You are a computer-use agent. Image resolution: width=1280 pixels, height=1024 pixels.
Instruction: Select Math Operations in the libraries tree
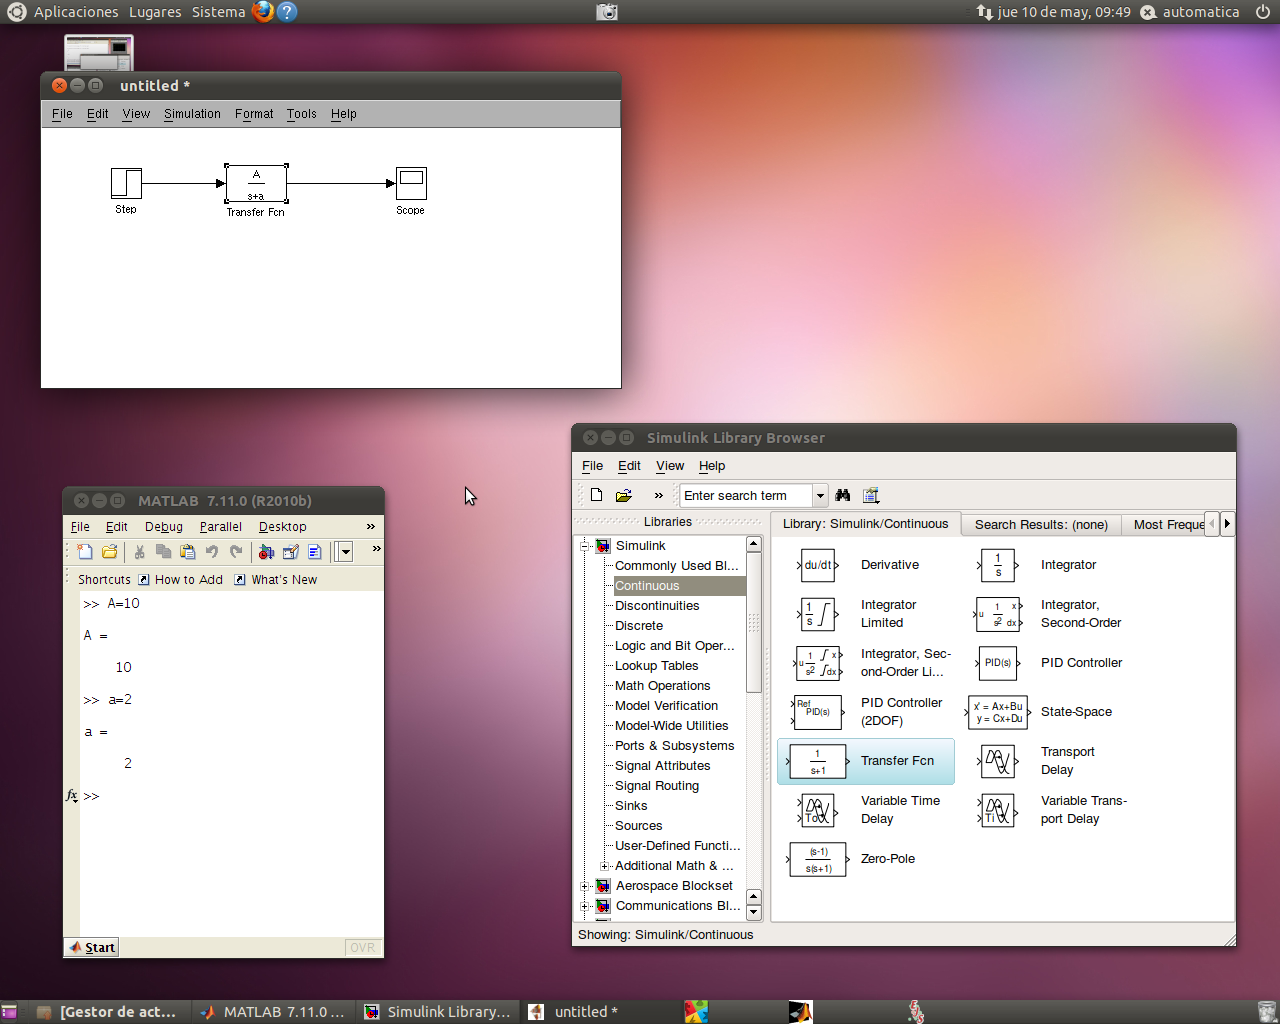pos(662,686)
